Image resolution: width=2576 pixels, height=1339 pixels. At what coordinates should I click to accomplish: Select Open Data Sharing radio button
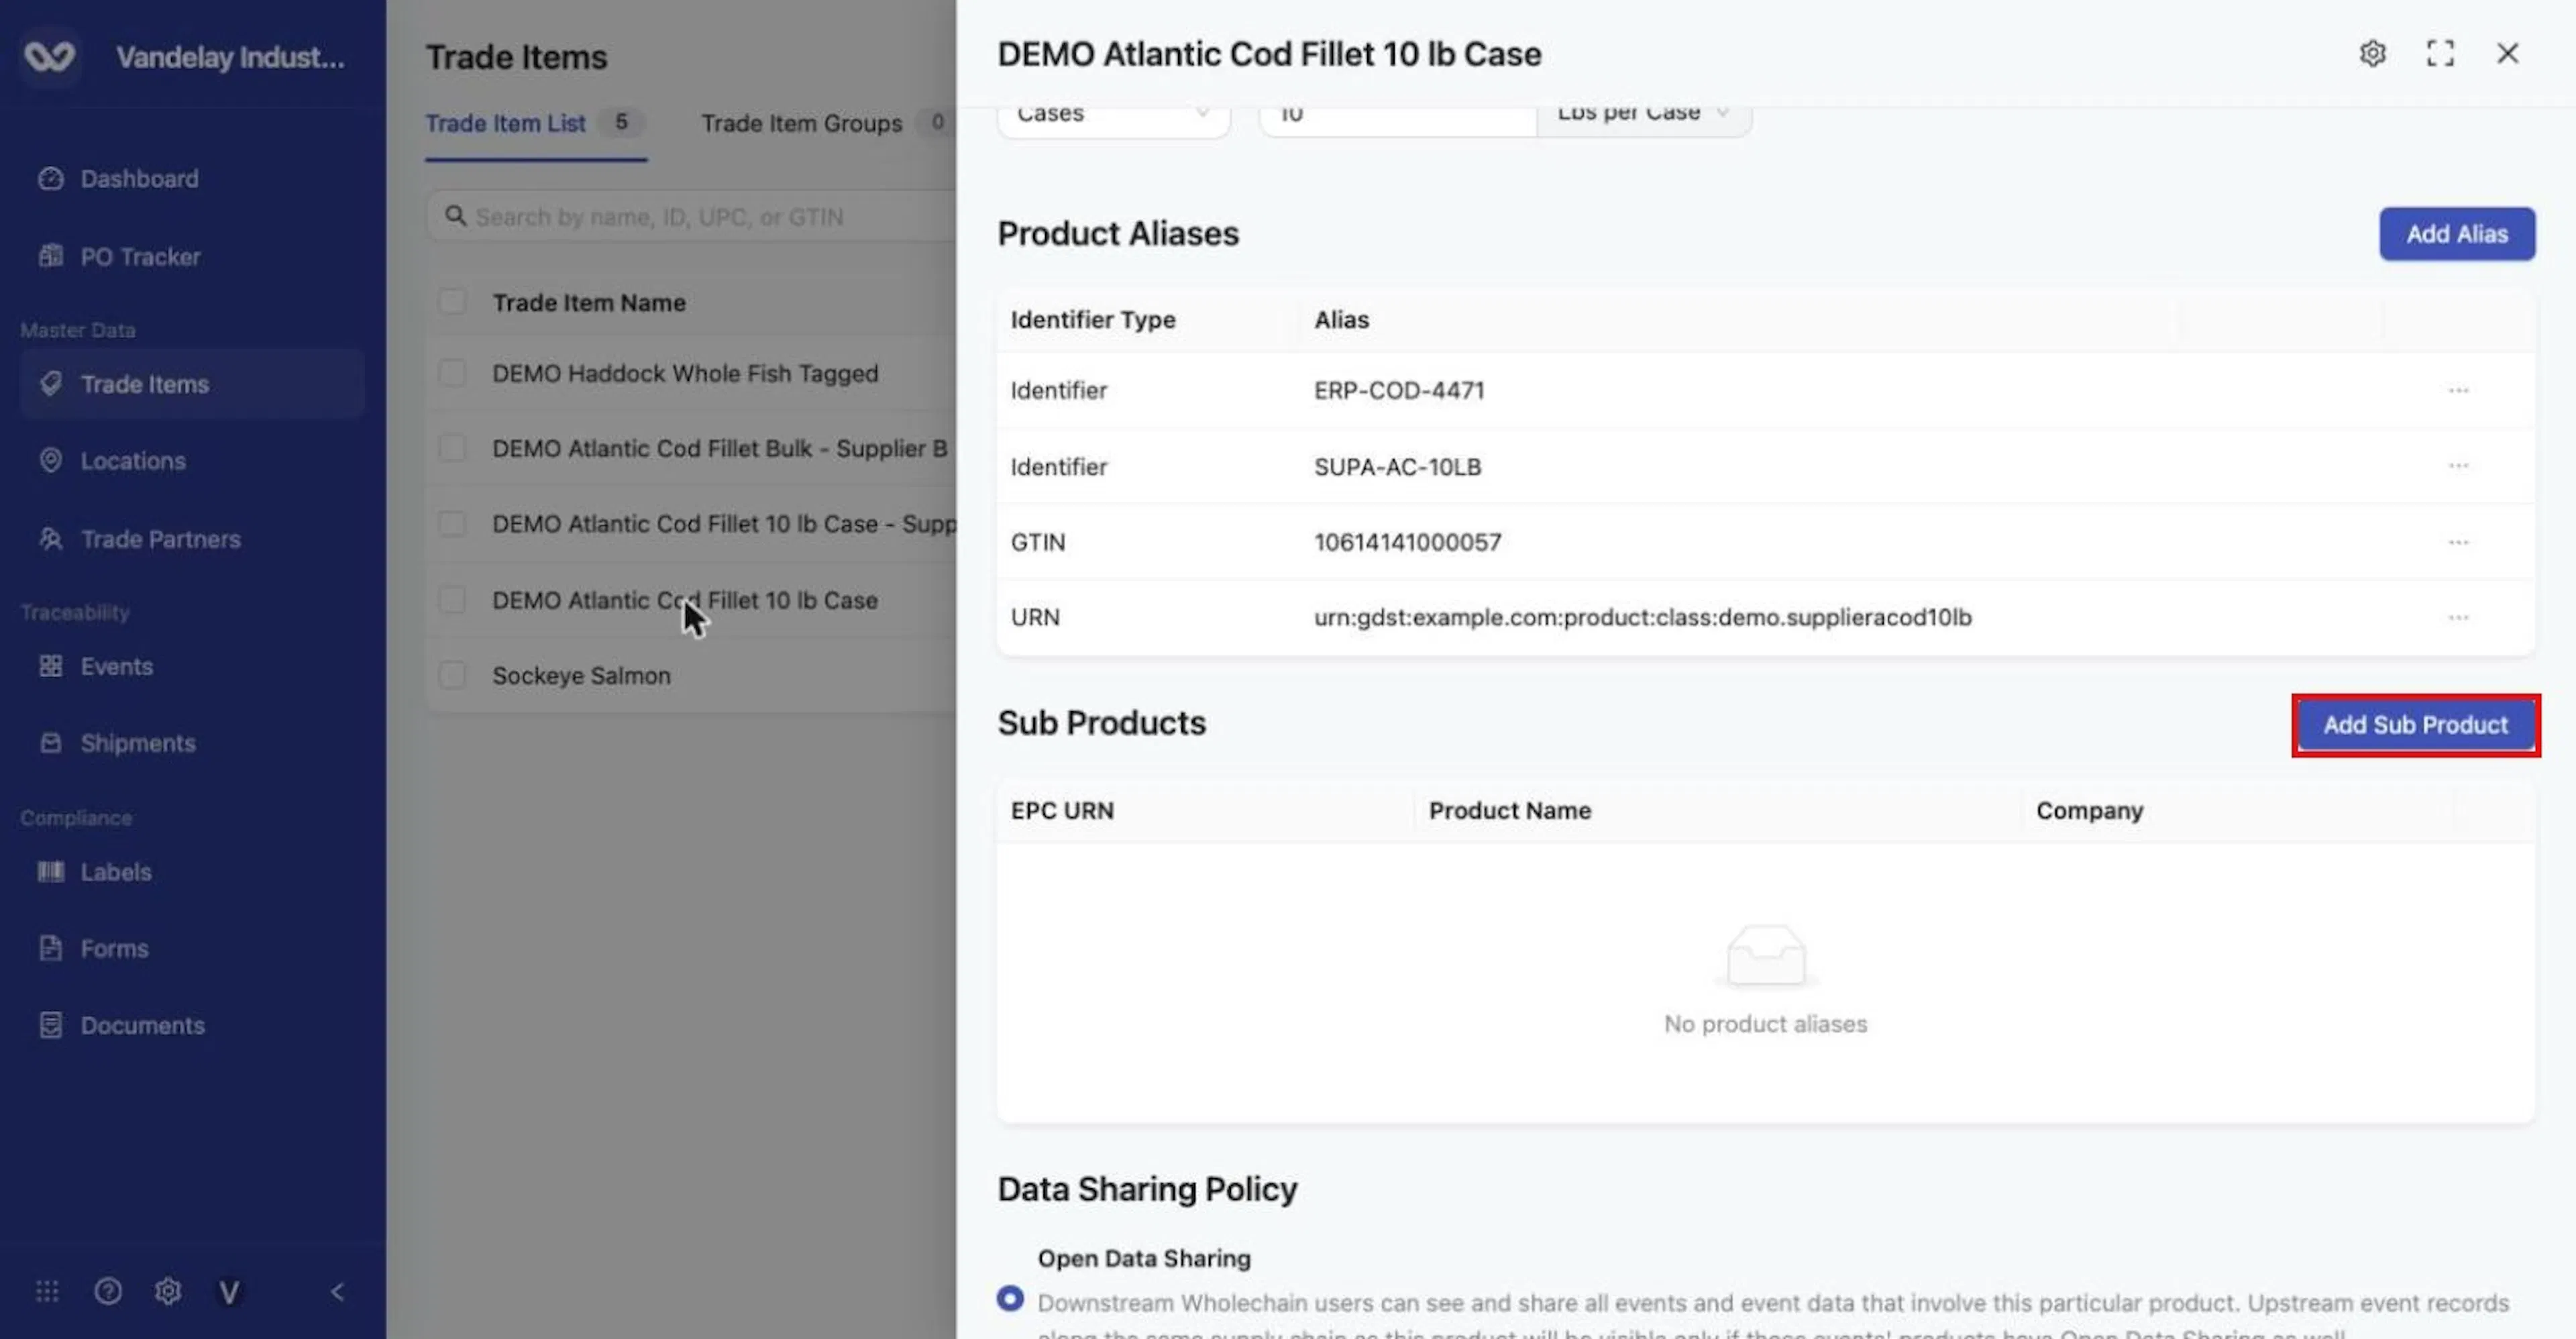[x=1010, y=1298]
